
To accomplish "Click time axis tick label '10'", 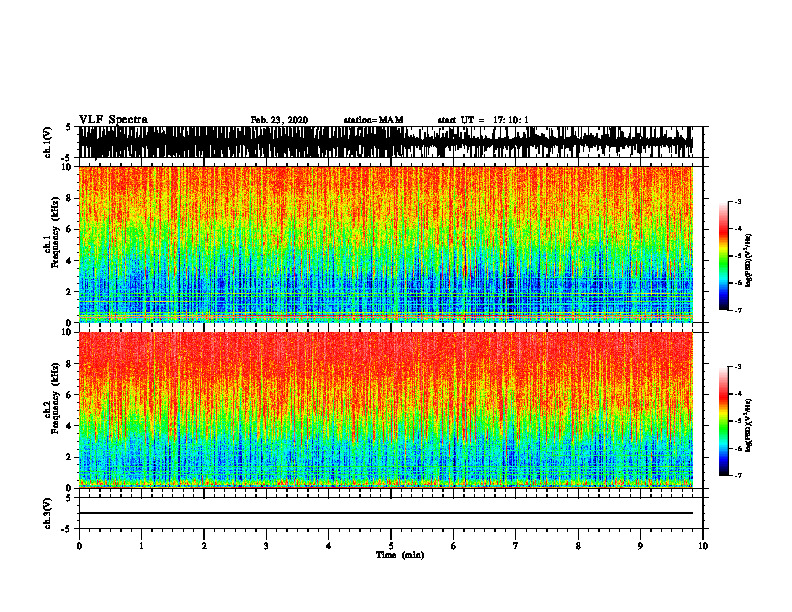I will (x=703, y=546).
